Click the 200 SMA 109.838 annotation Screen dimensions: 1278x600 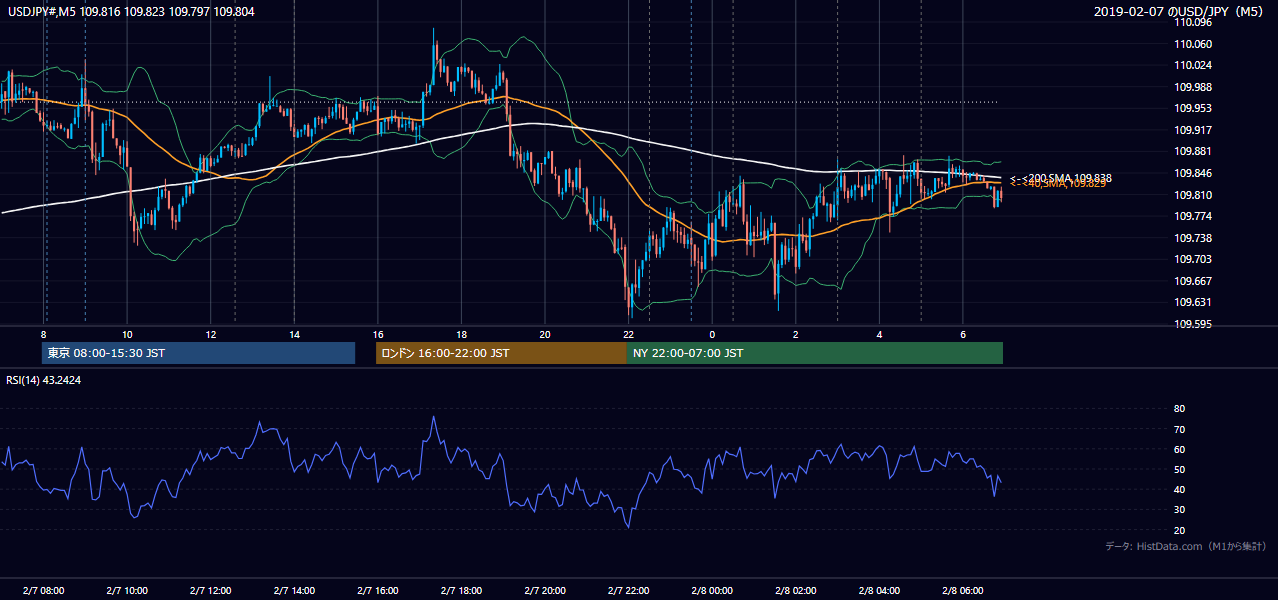[x=1060, y=177]
